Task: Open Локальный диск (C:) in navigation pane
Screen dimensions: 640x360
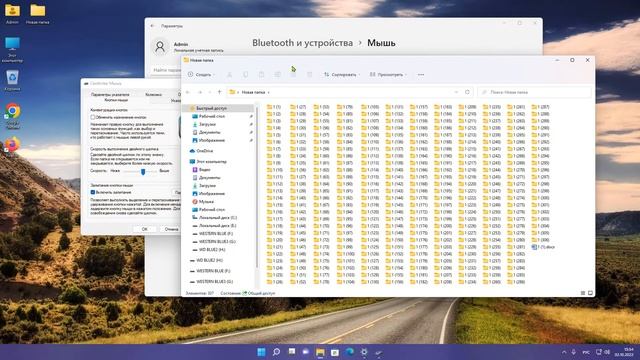Action: coord(218,218)
